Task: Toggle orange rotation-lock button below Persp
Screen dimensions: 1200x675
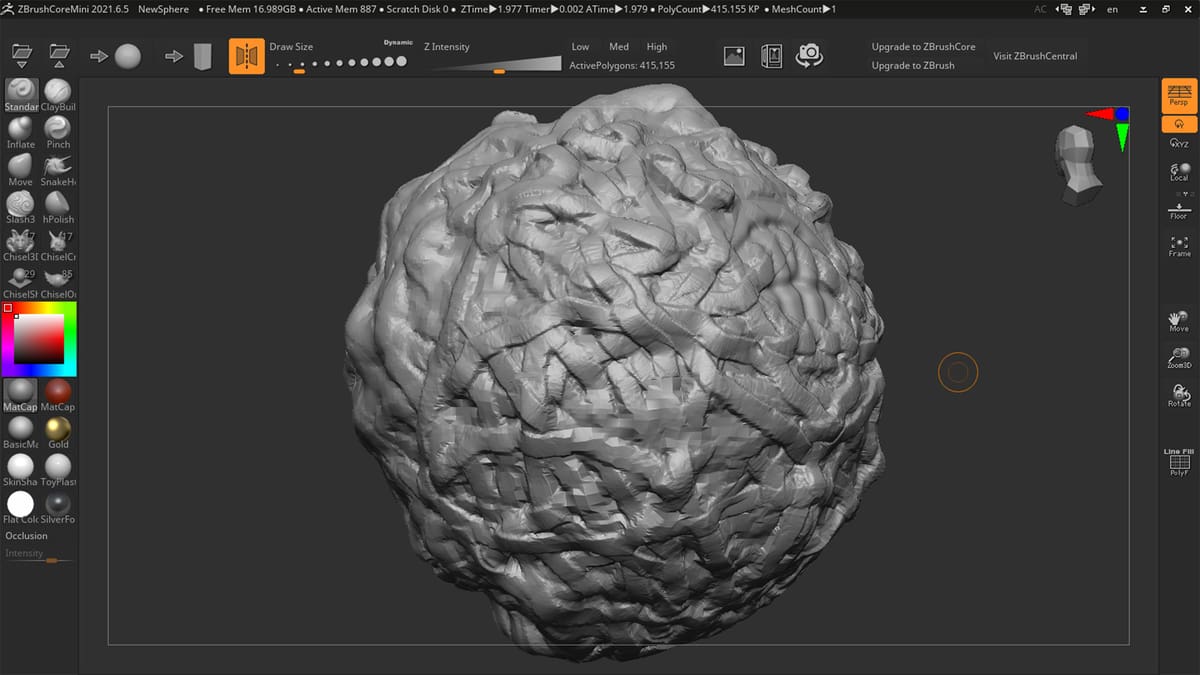Action: coord(1179,124)
